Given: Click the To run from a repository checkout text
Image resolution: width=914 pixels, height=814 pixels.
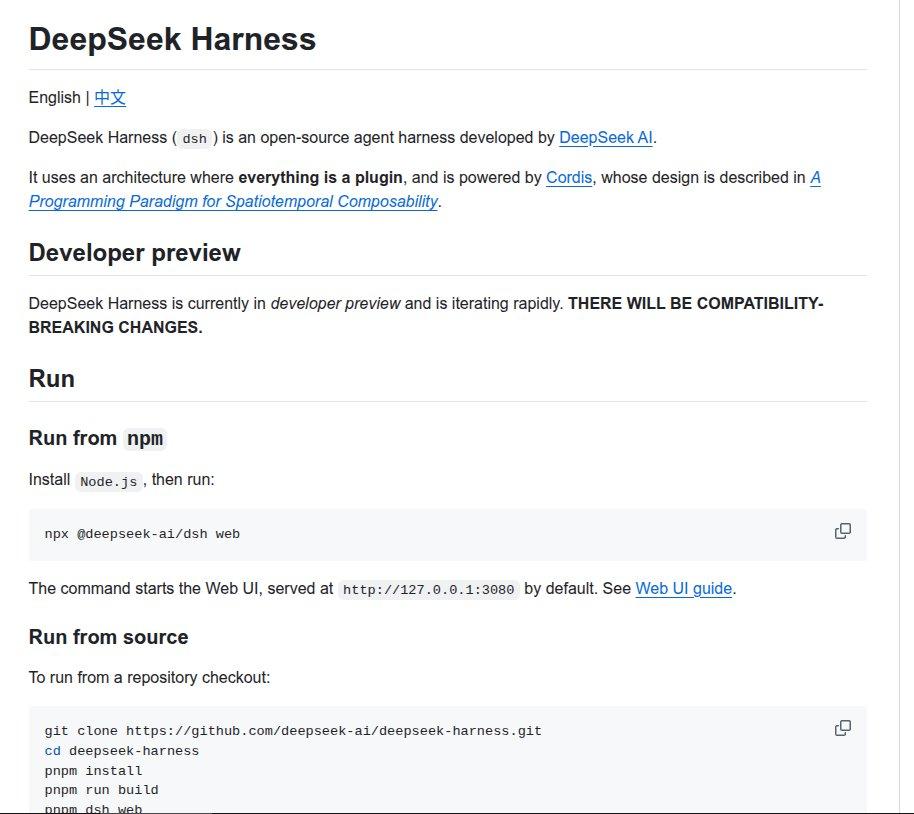Looking at the screenshot, I should [149, 678].
